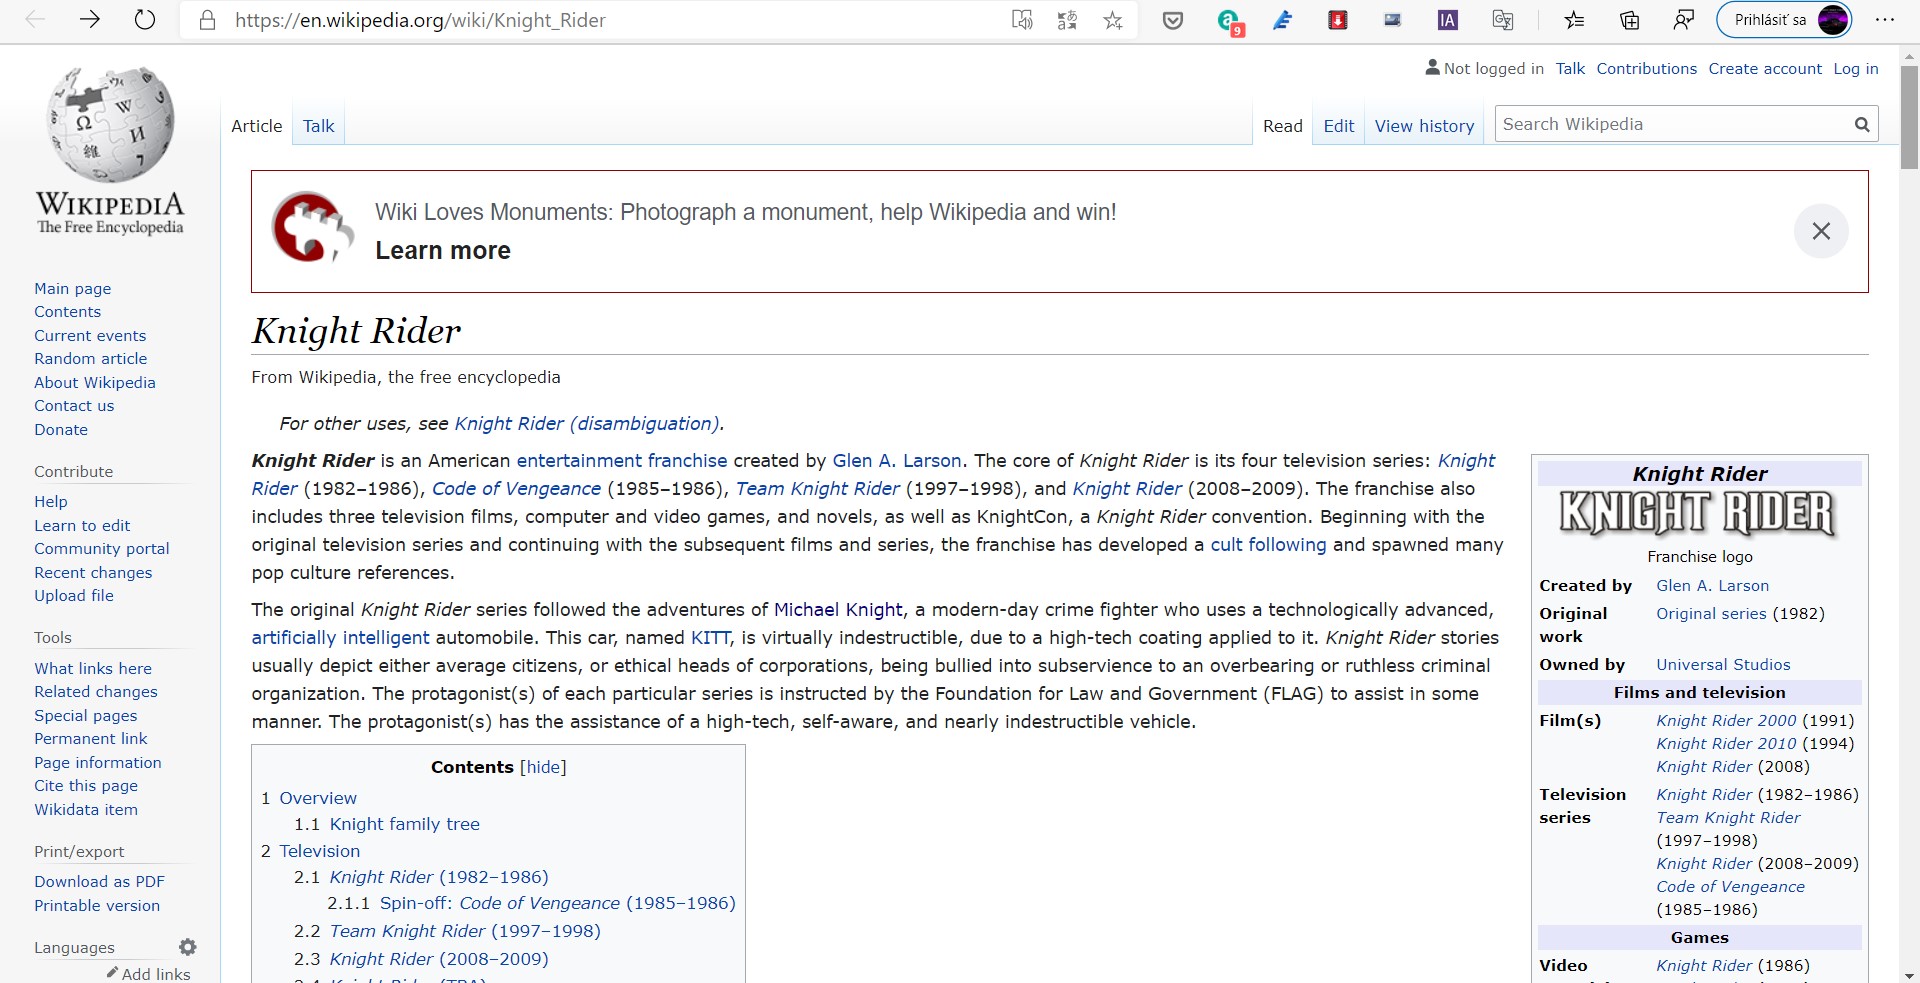
Task: Open Code of Vengeance in the infobox
Action: pos(1730,886)
